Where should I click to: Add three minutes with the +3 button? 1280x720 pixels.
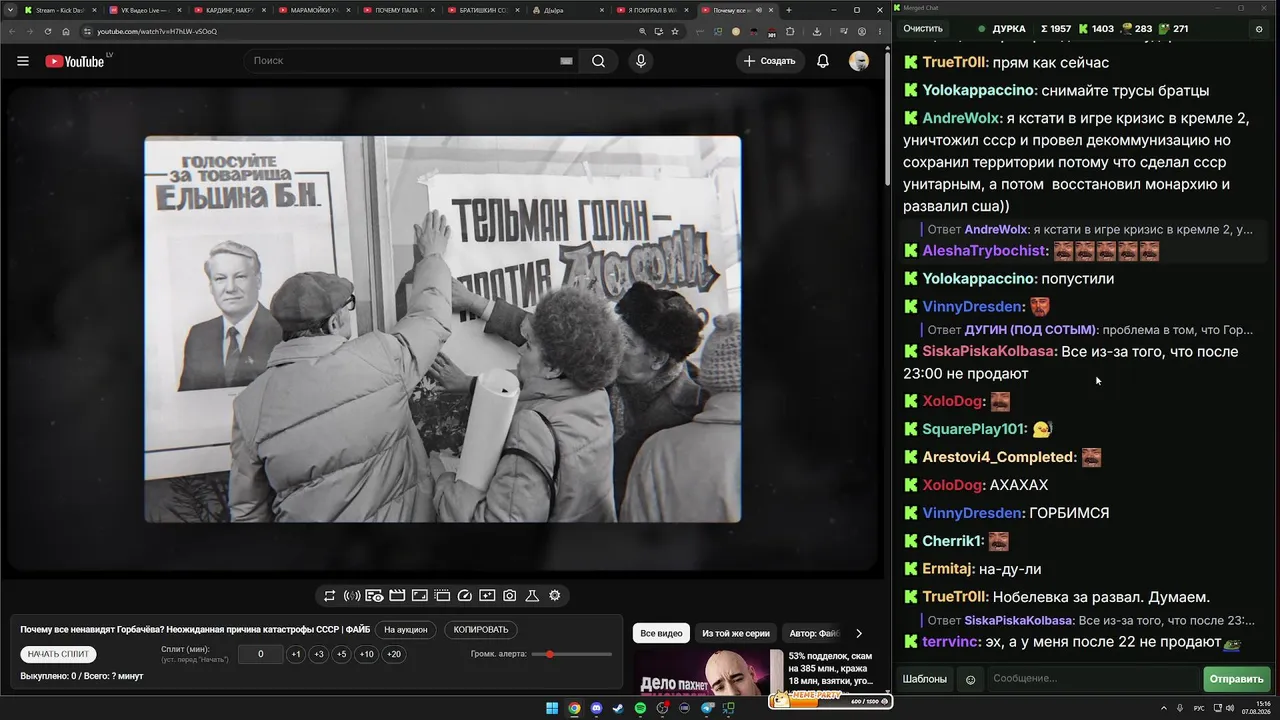coord(319,654)
